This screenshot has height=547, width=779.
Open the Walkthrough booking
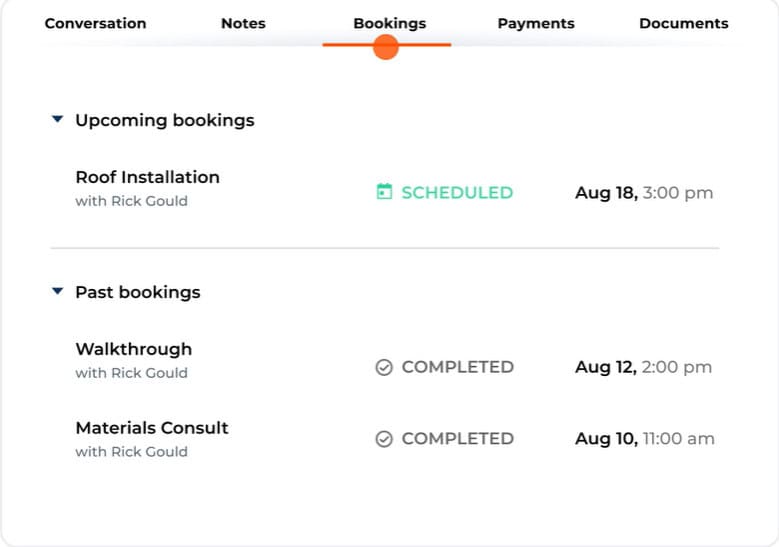tap(133, 349)
